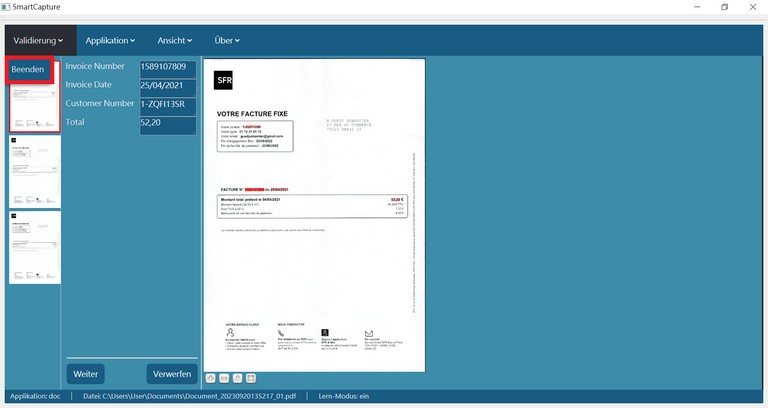The height and width of the screenshot is (408, 768).
Task: Close the SmartCapture window
Action: click(x=753, y=7)
